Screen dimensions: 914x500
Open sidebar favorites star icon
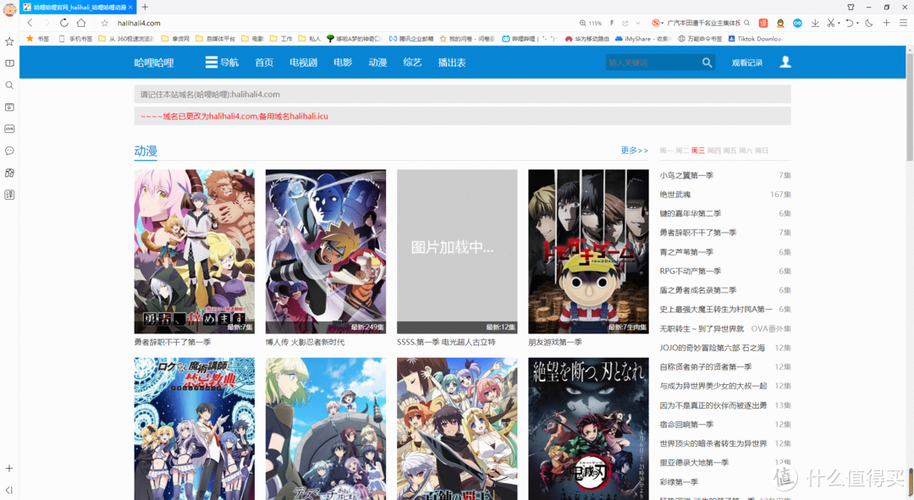point(9,42)
